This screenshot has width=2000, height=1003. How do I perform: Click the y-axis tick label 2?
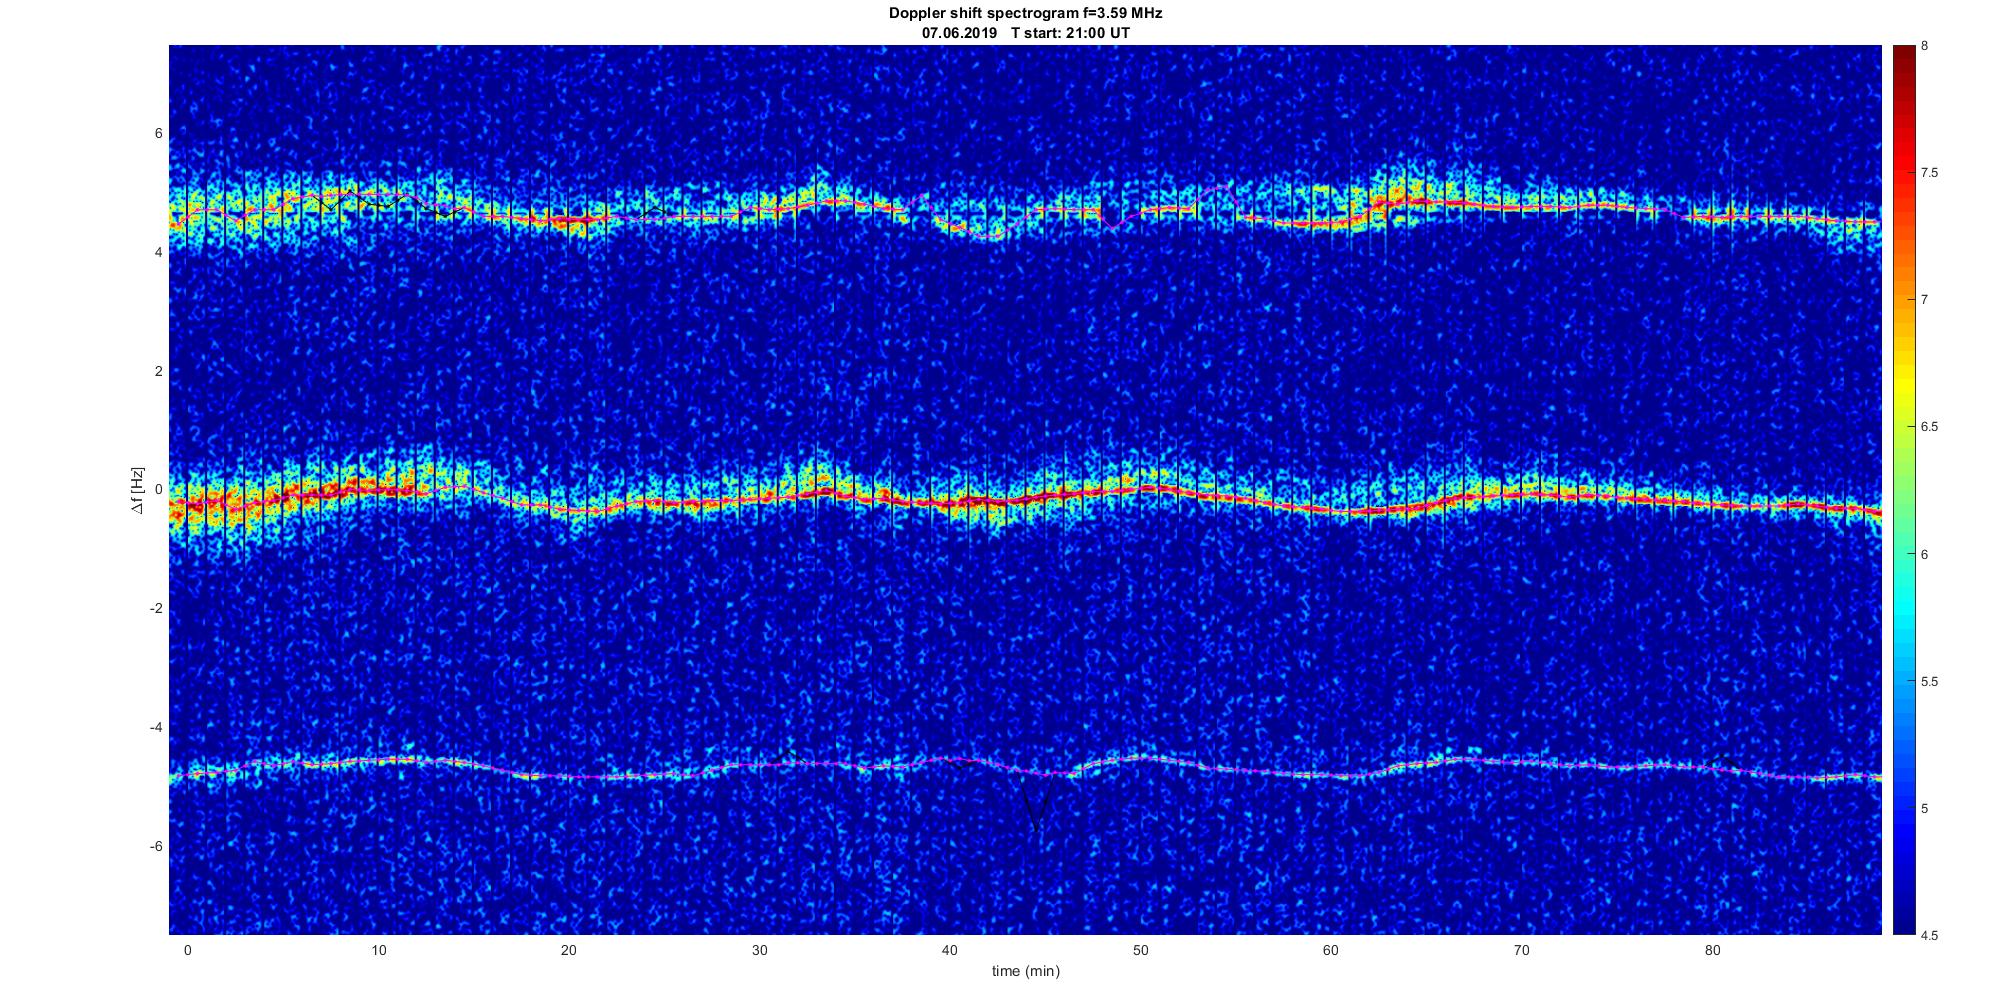159,371
